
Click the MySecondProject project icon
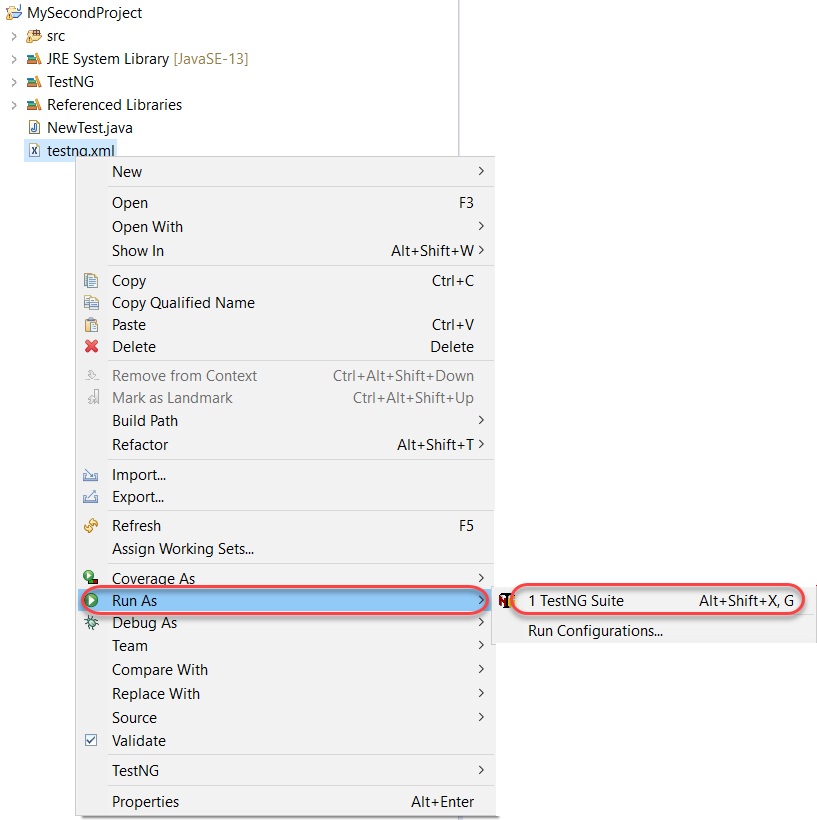14,13
